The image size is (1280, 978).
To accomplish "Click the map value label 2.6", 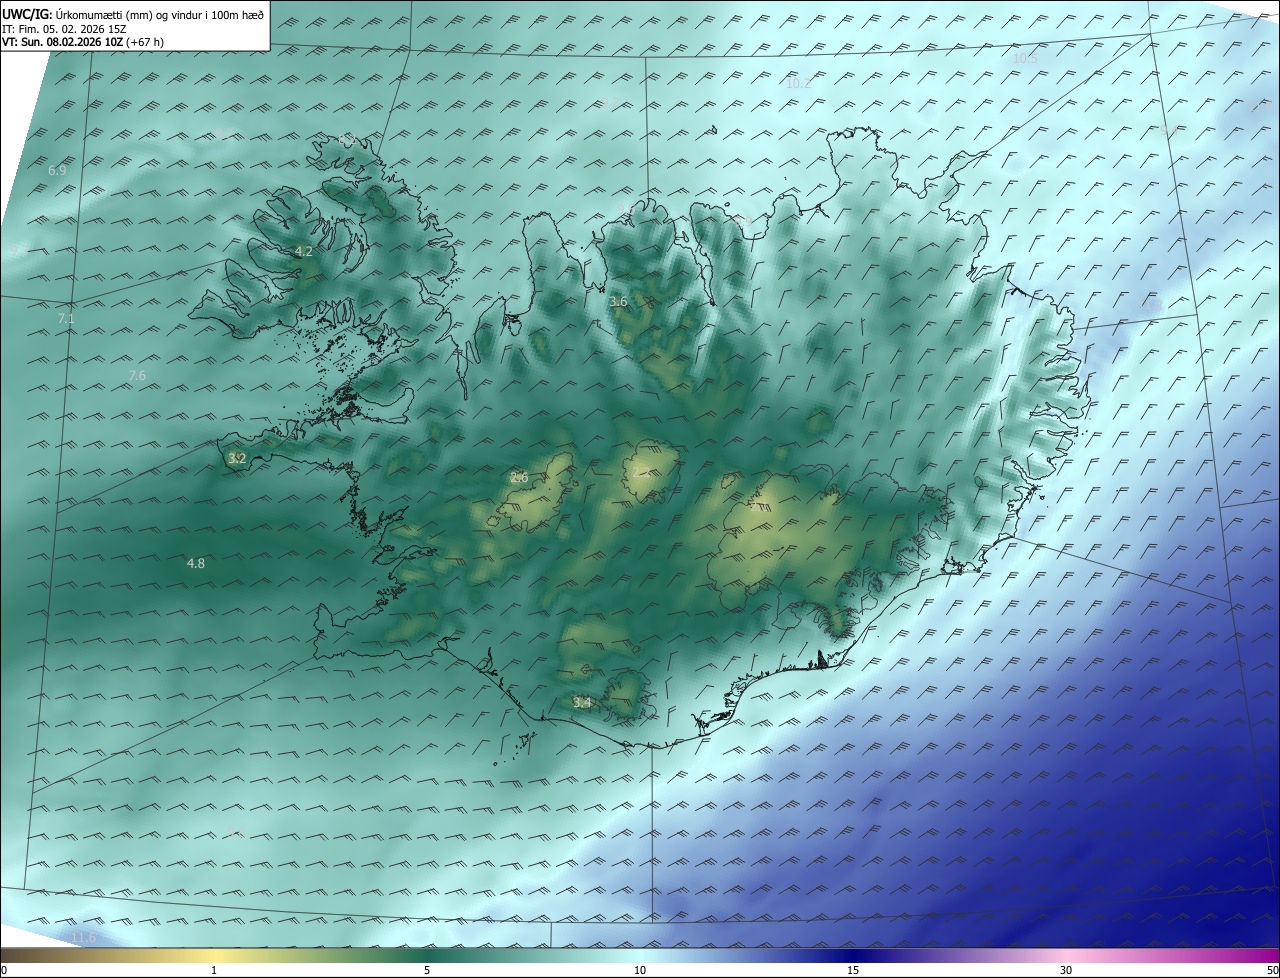I will click(519, 478).
